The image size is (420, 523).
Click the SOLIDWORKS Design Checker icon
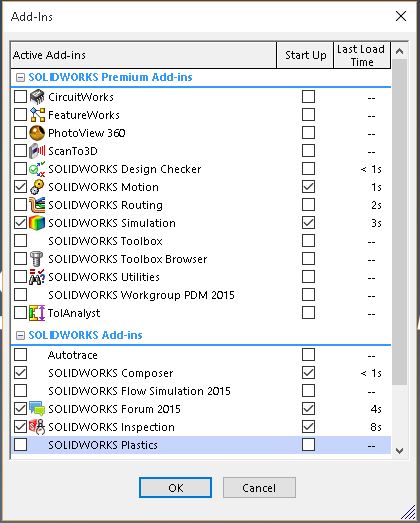point(37,169)
